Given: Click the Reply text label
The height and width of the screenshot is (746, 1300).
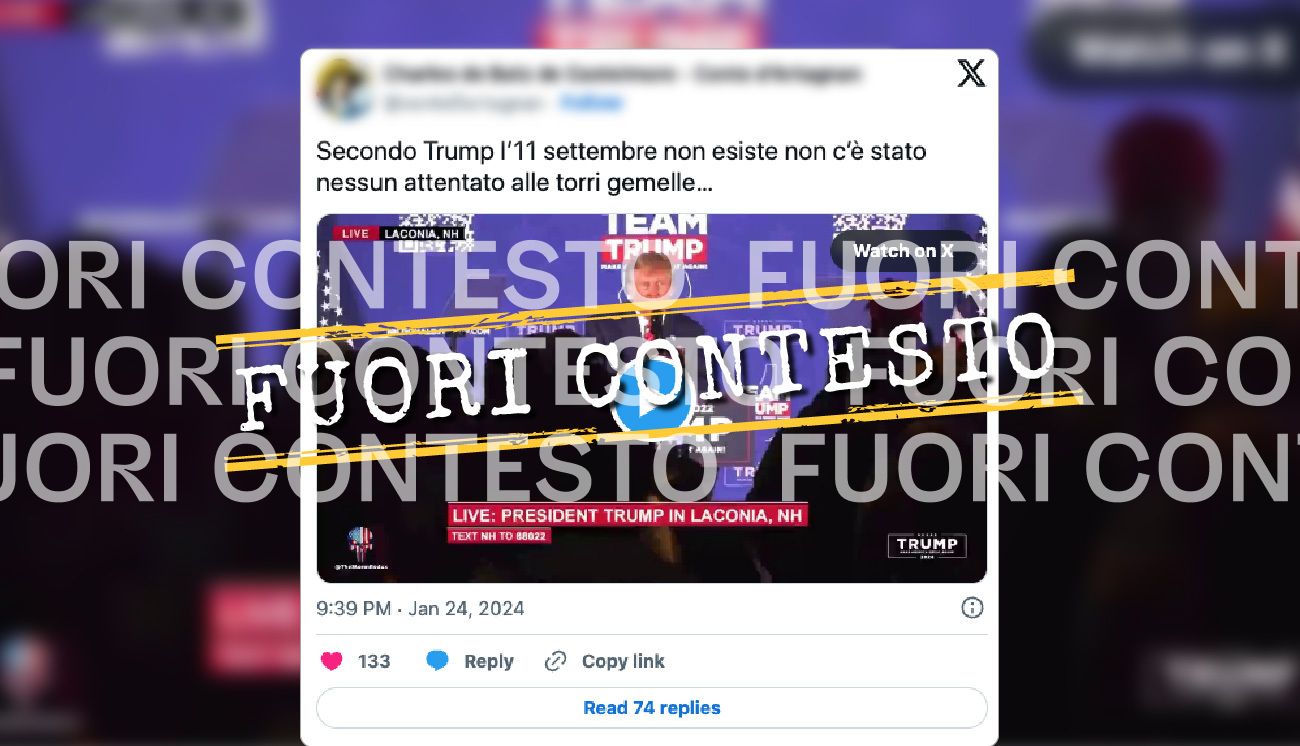Looking at the screenshot, I should [x=488, y=661].
